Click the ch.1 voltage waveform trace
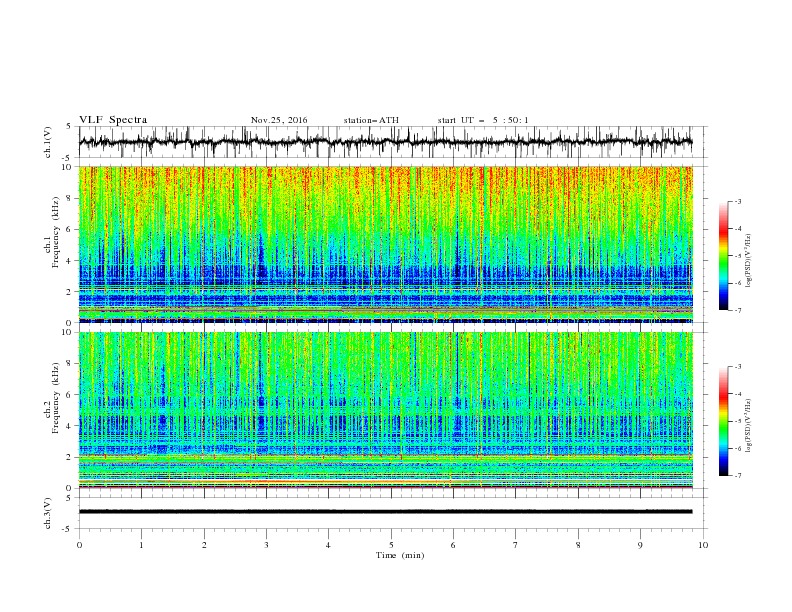 pyautogui.click(x=385, y=142)
